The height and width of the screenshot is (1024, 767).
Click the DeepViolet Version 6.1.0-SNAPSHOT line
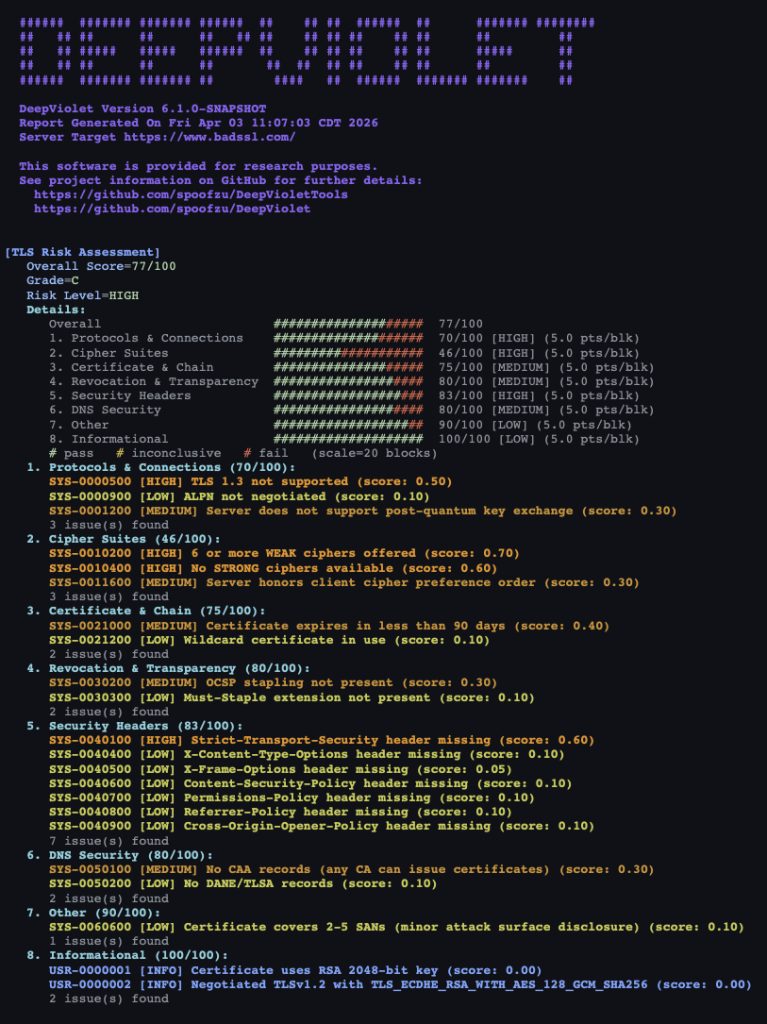(143, 108)
